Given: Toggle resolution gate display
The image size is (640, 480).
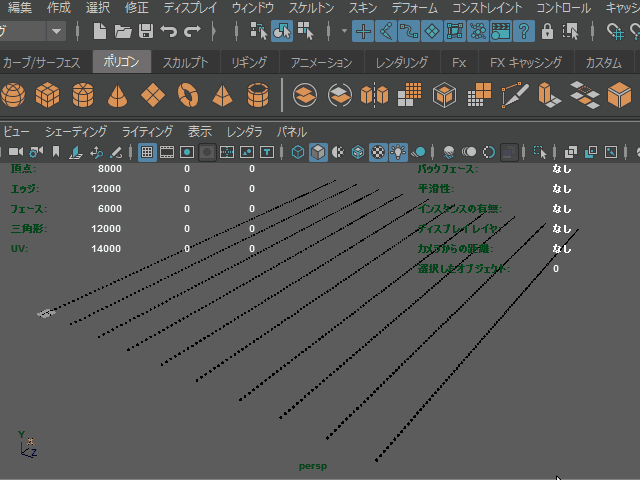Looking at the screenshot, I should pyautogui.click(x=187, y=152).
